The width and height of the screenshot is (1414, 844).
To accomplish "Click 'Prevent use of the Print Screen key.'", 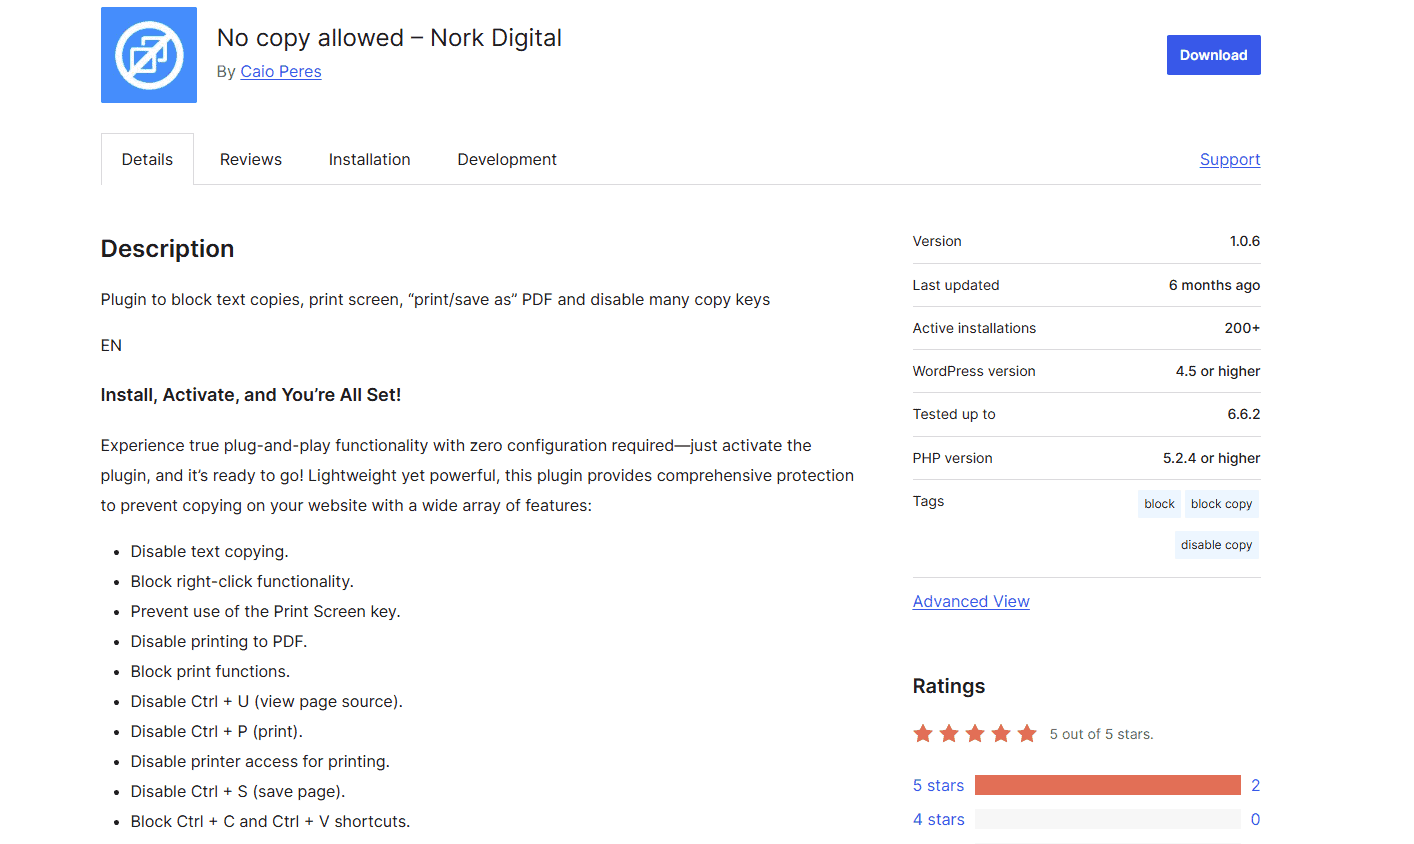I will 265,611.
